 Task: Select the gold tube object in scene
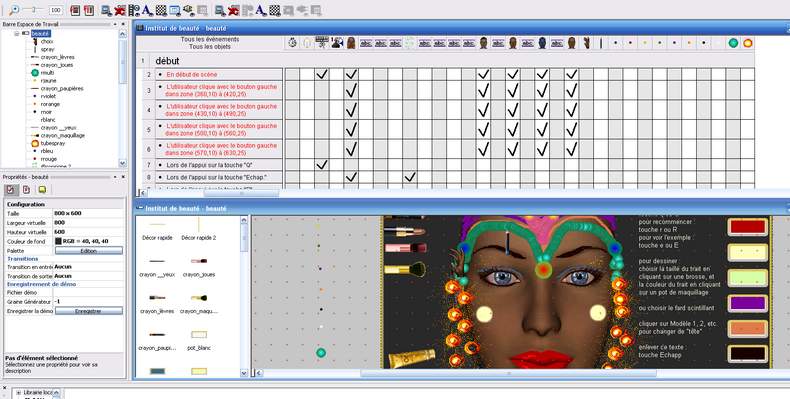[x=411, y=358]
